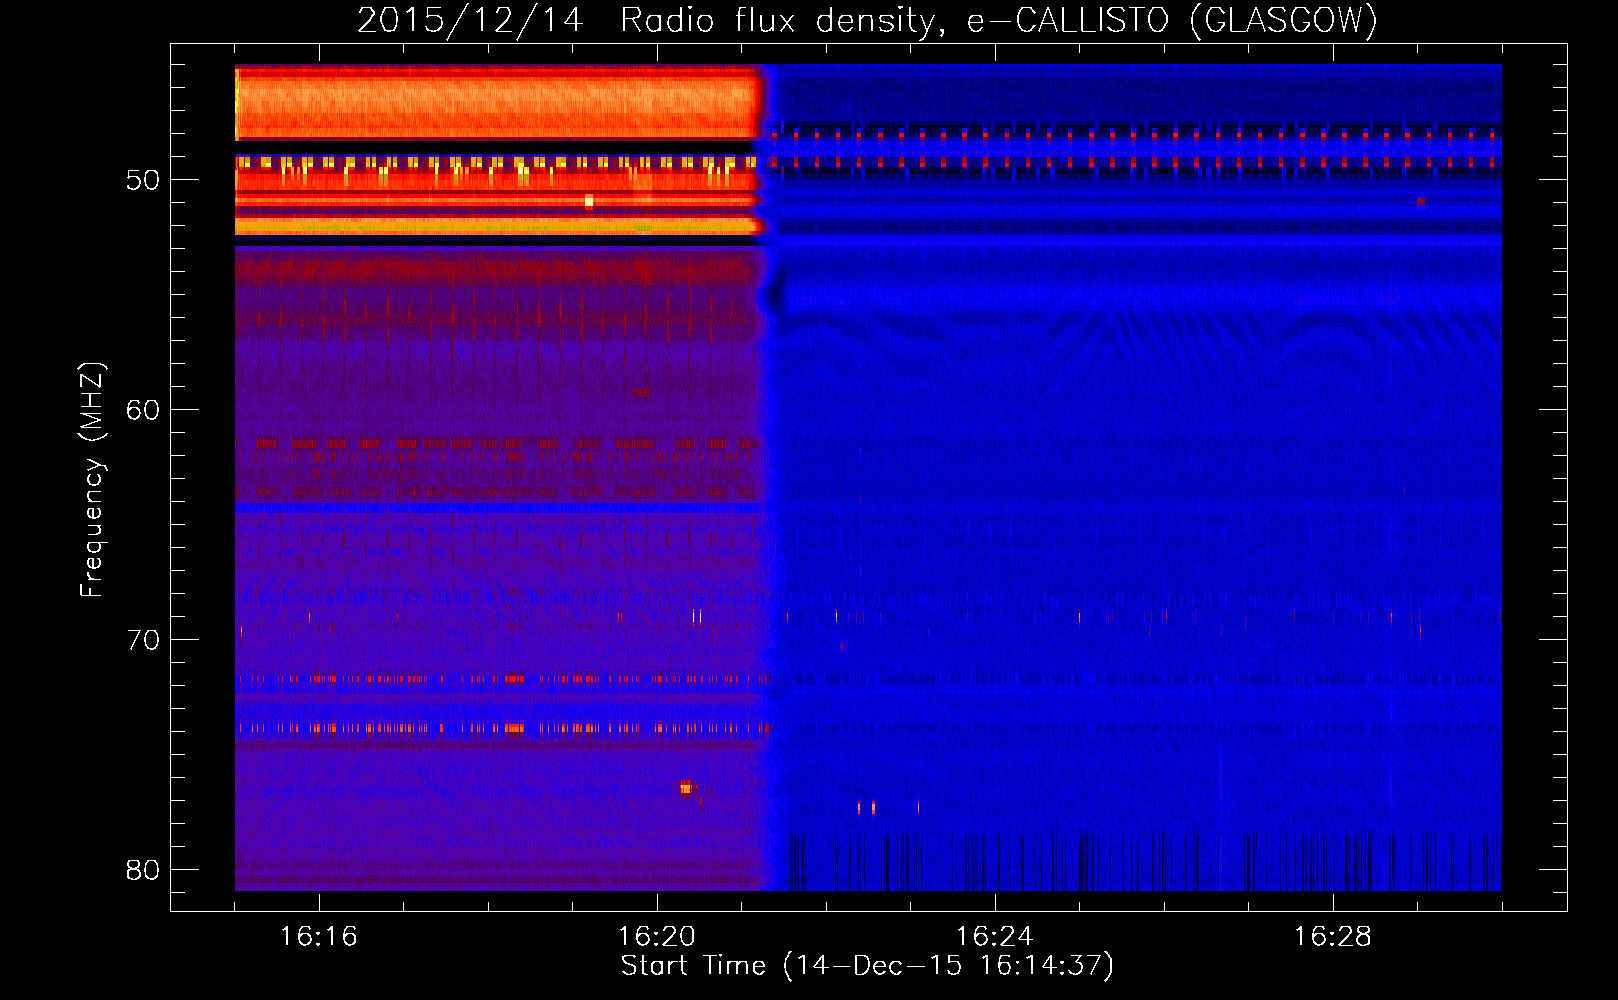The width and height of the screenshot is (1618, 1000).
Task: Click the 16:20 time tick label
Action: (x=657, y=937)
